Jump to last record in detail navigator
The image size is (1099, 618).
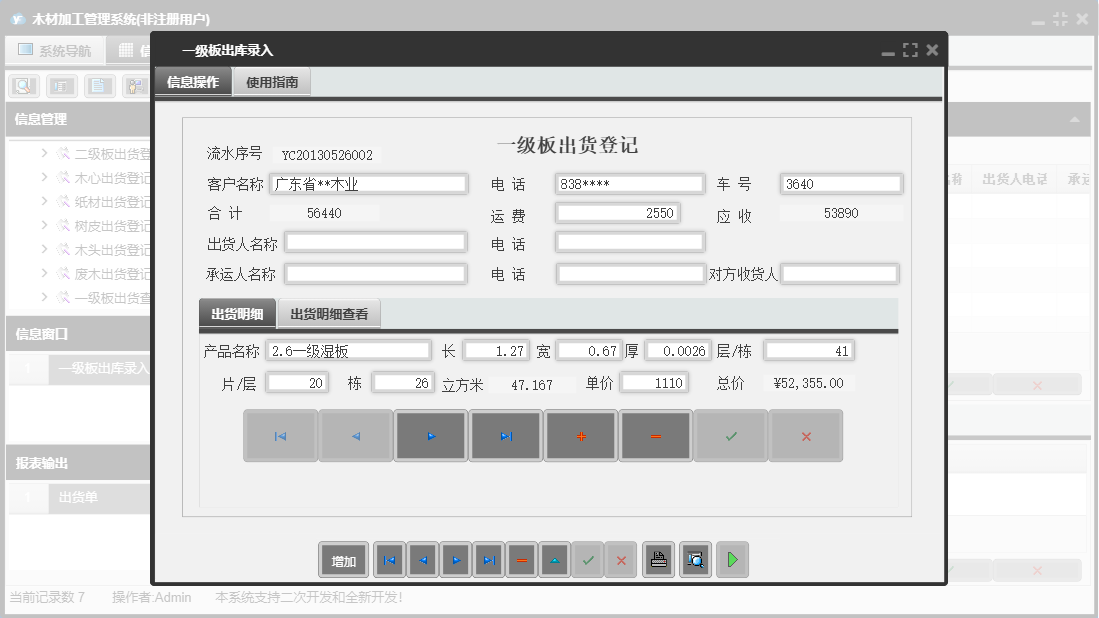coord(506,435)
